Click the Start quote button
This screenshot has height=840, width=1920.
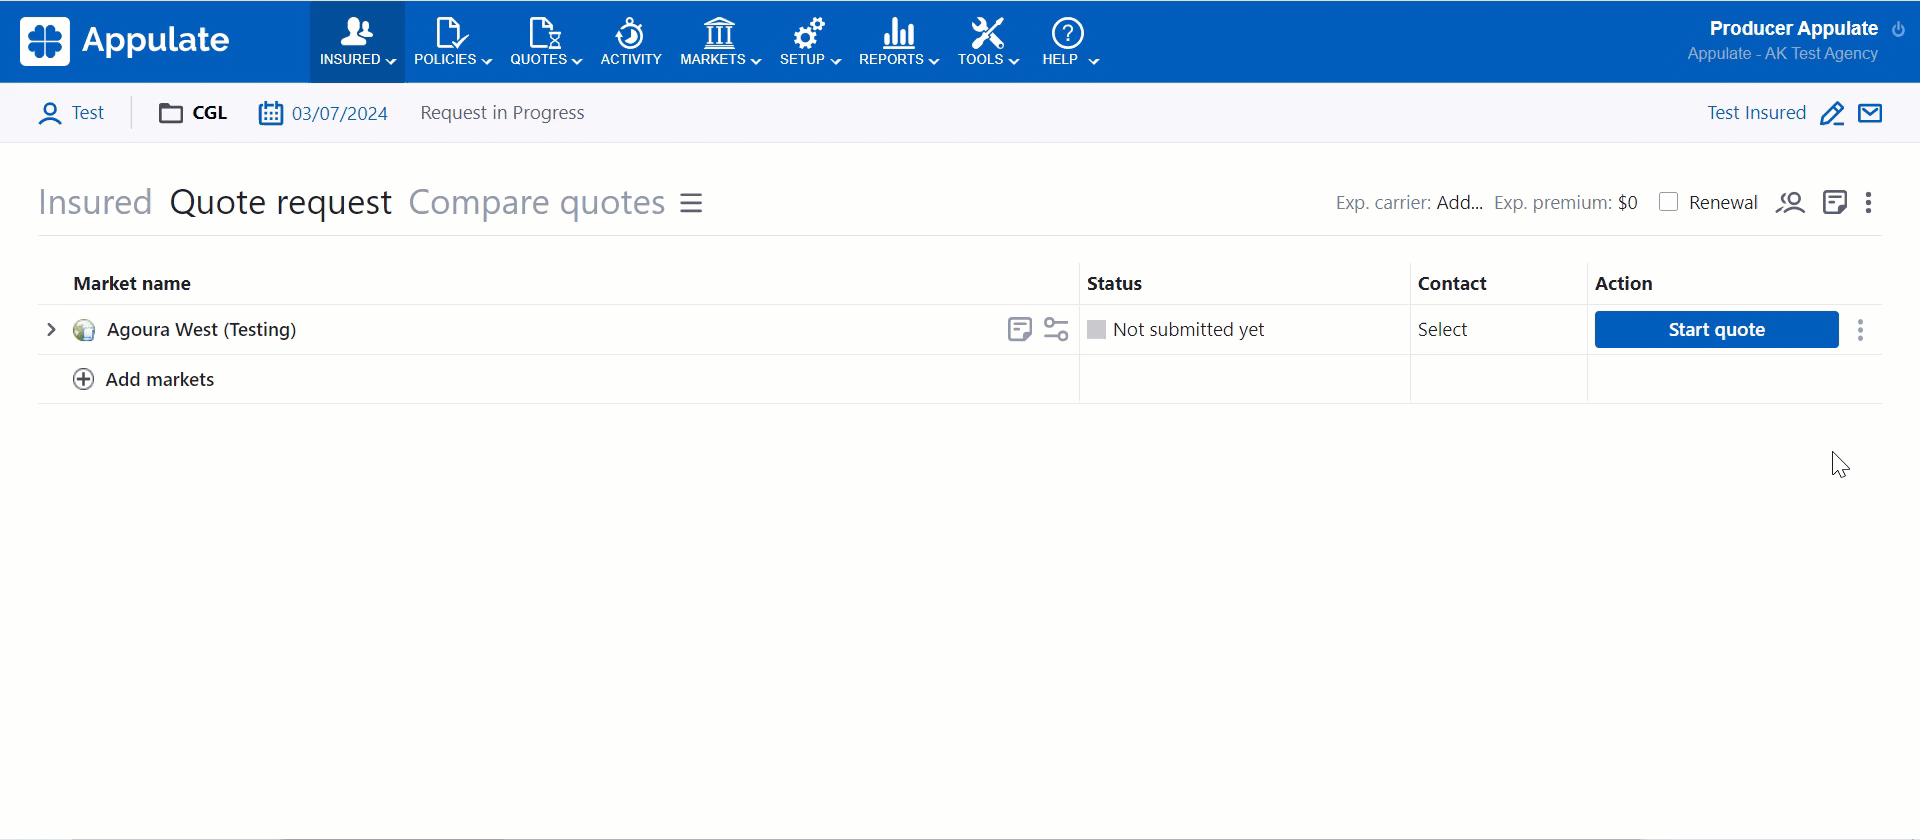(1716, 329)
